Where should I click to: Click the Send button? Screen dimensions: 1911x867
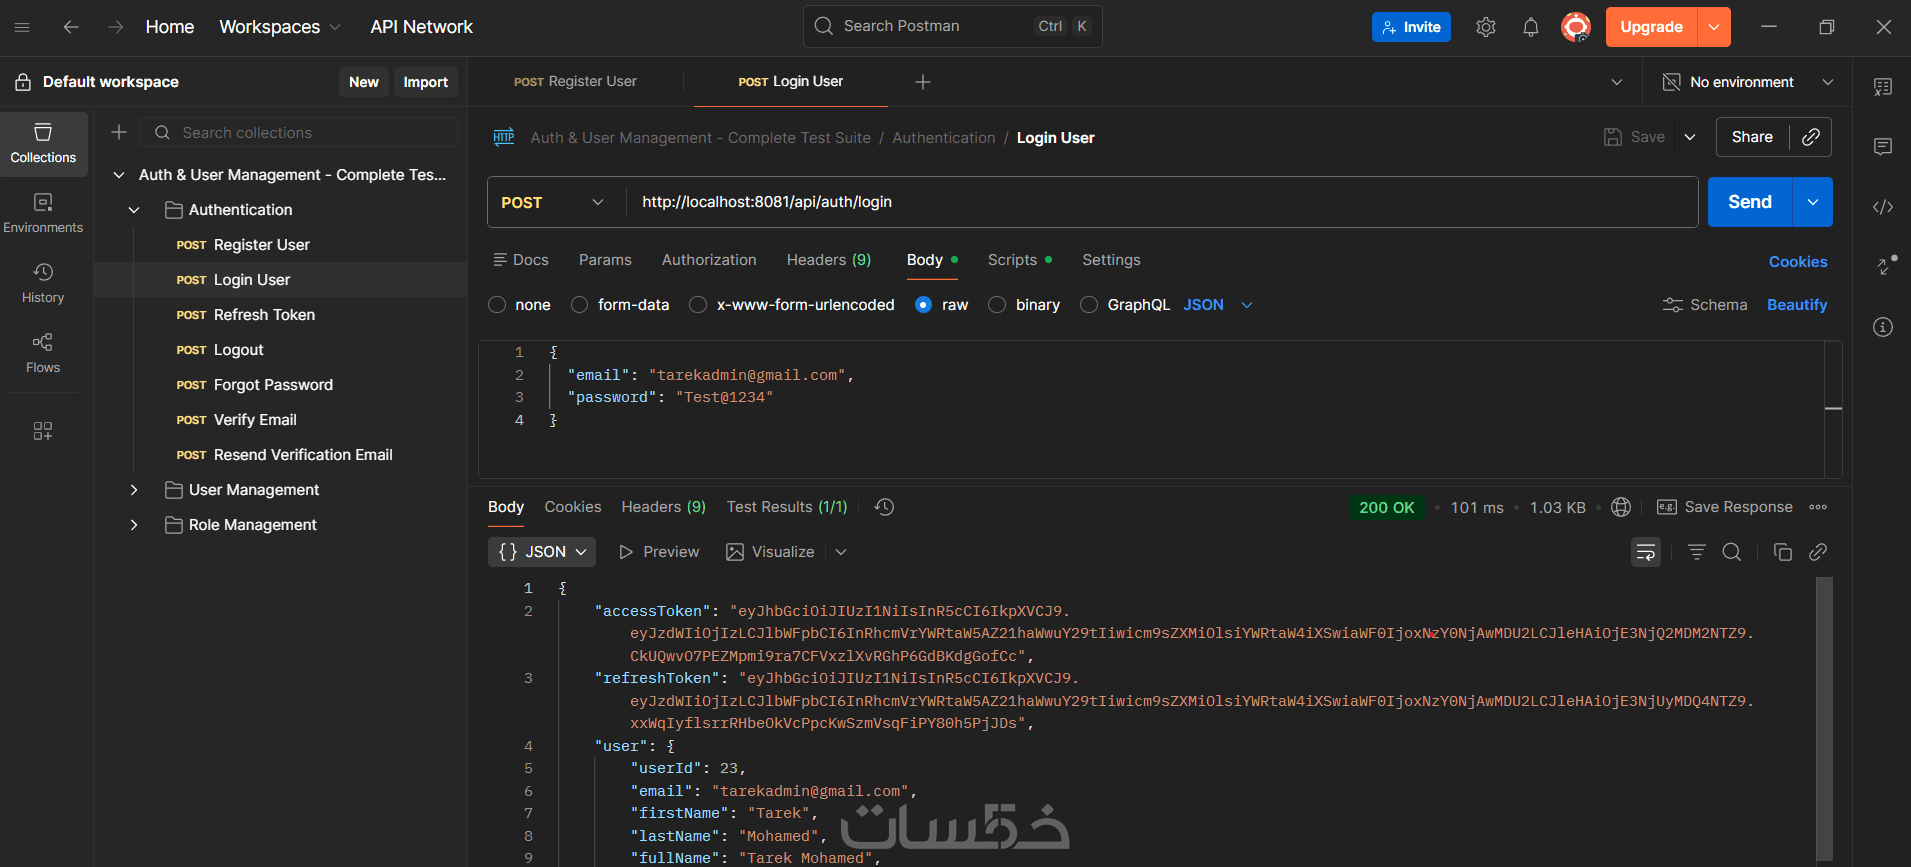pyautogui.click(x=1750, y=202)
